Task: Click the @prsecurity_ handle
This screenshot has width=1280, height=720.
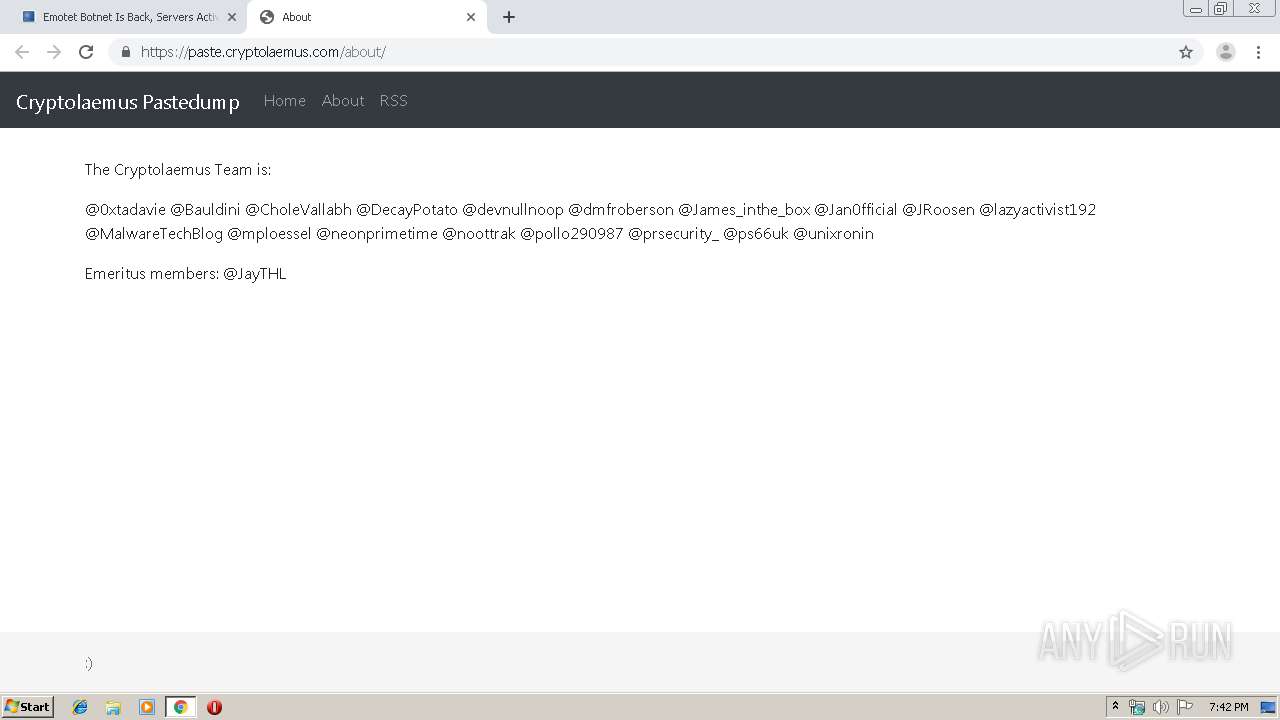Action: pos(673,233)
